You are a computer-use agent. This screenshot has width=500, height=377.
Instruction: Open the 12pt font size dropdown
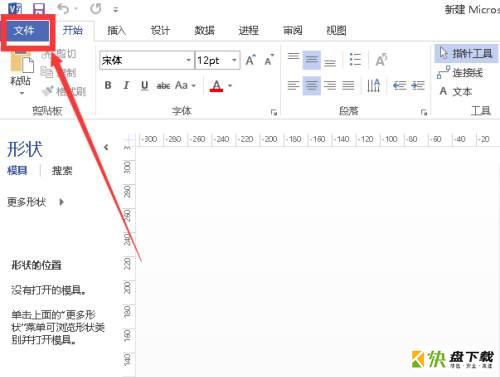click(x=234, y=60)
